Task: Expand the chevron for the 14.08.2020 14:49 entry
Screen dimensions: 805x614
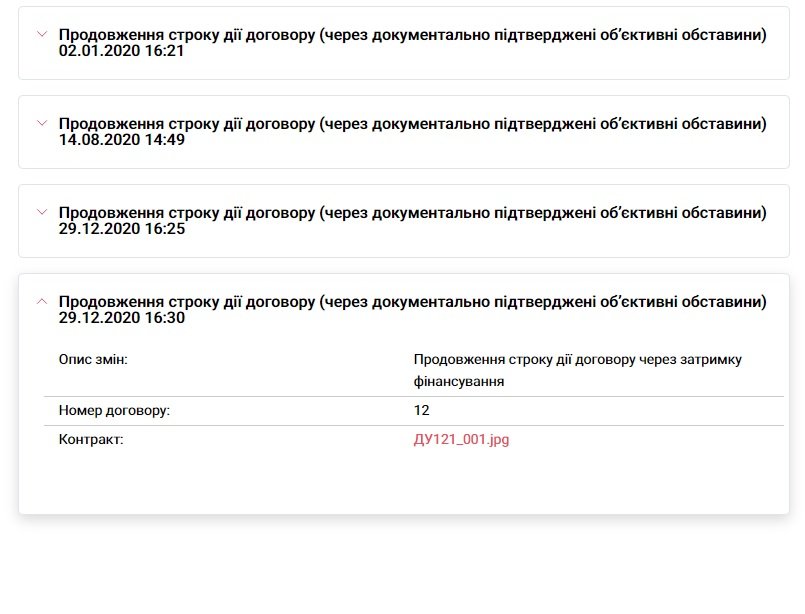Action: [41, 123]
